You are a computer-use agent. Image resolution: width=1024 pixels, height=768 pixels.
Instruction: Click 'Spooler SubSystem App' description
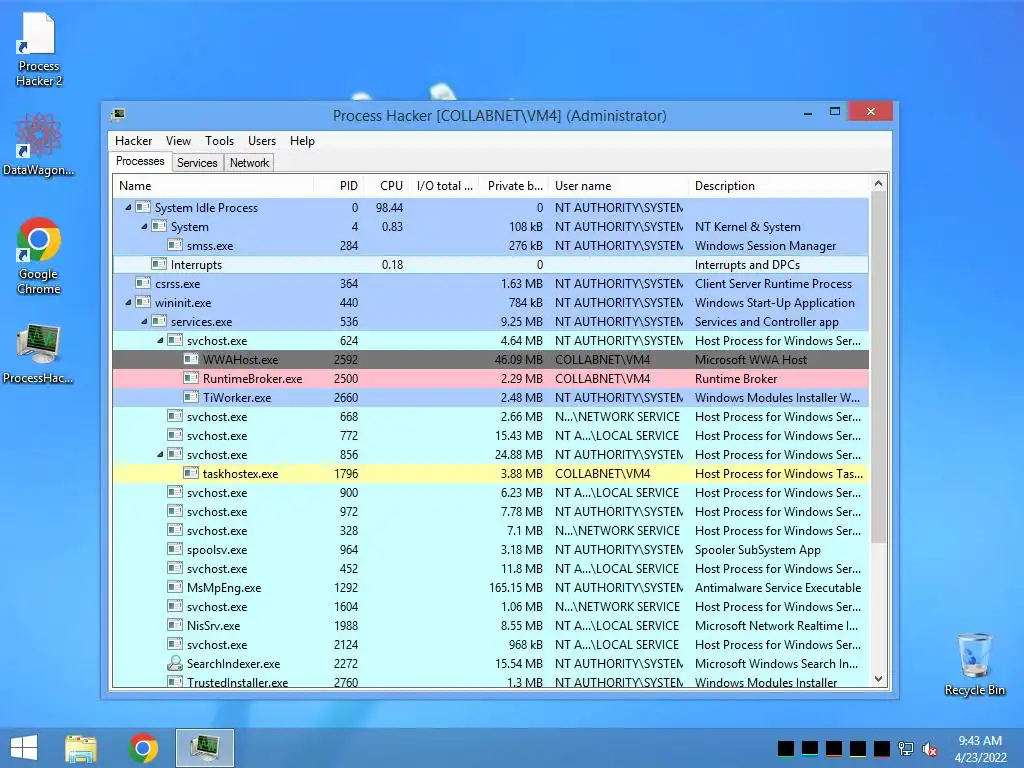click(x=758, y=550)
